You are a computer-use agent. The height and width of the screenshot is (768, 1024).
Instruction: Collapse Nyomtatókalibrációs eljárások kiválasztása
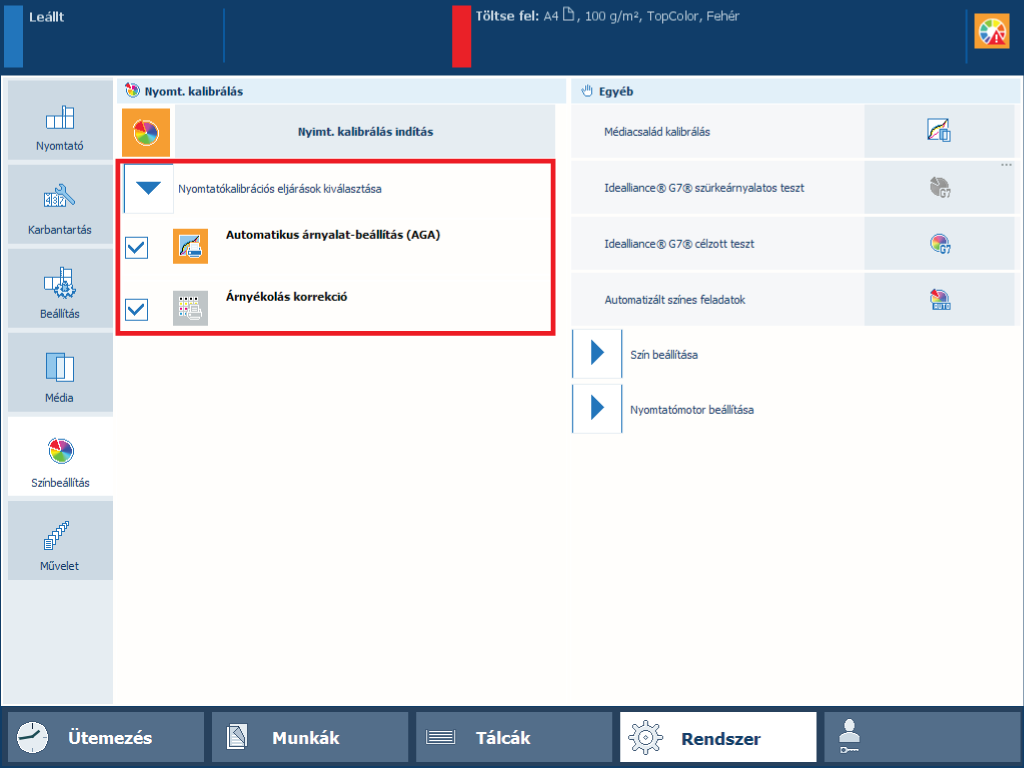click(x=149, y=189)
